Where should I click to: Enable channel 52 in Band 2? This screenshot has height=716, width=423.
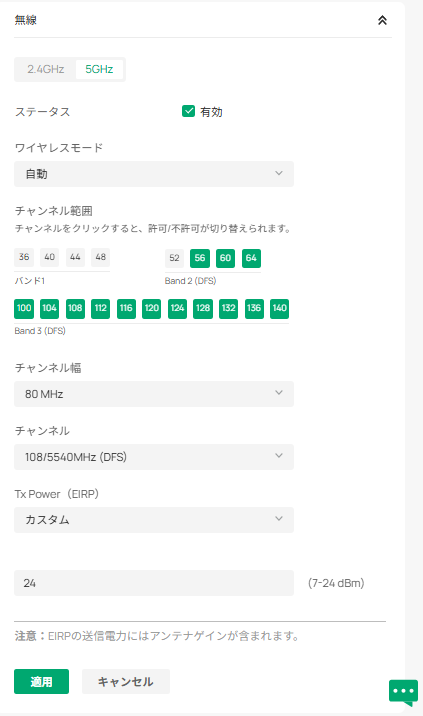[x=174, y=258]
